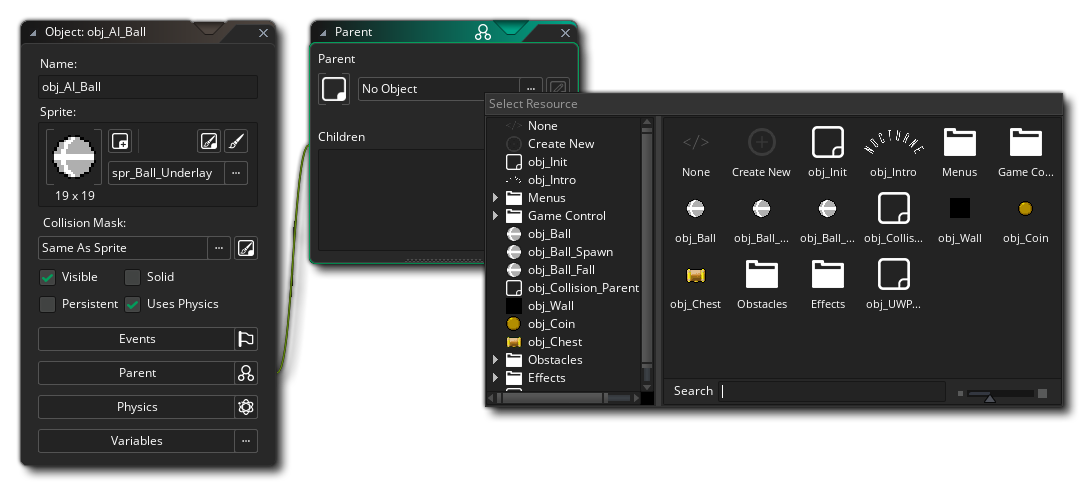The width and height of the screenshot is (1083, 486).
Task: Open the Physics settings button
Action: pos(137,407)
